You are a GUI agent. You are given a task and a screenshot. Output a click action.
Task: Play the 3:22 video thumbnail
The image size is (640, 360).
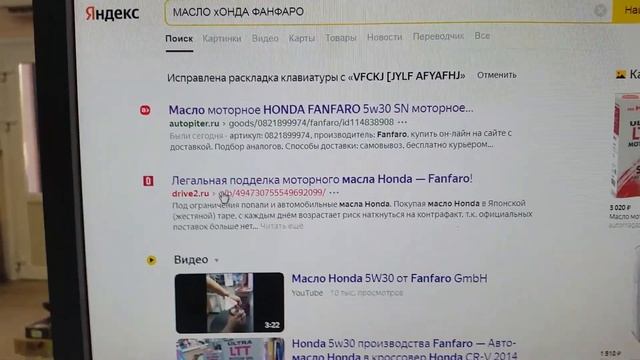229,302
